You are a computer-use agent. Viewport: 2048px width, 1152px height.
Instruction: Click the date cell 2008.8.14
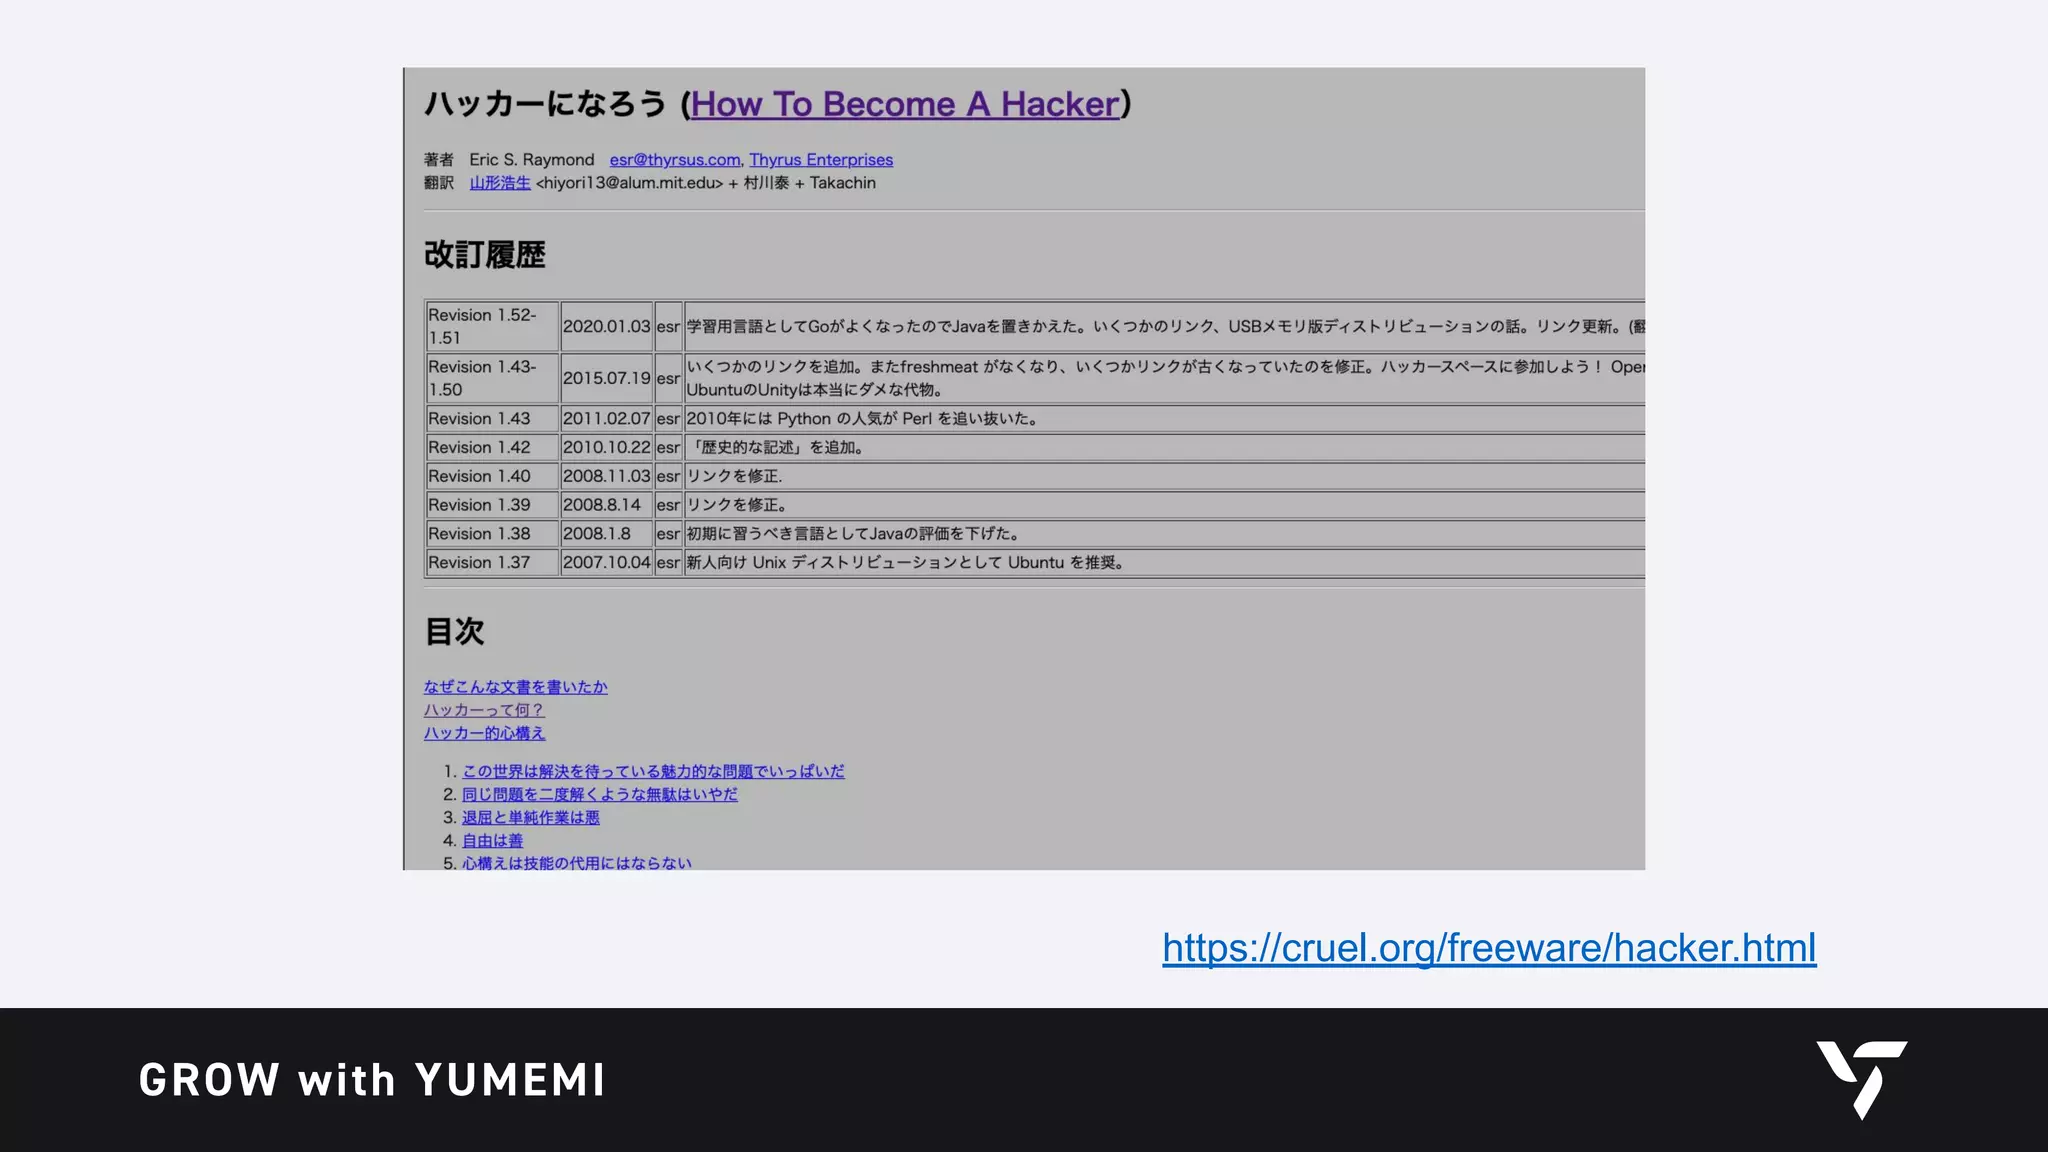coord(606,505)
